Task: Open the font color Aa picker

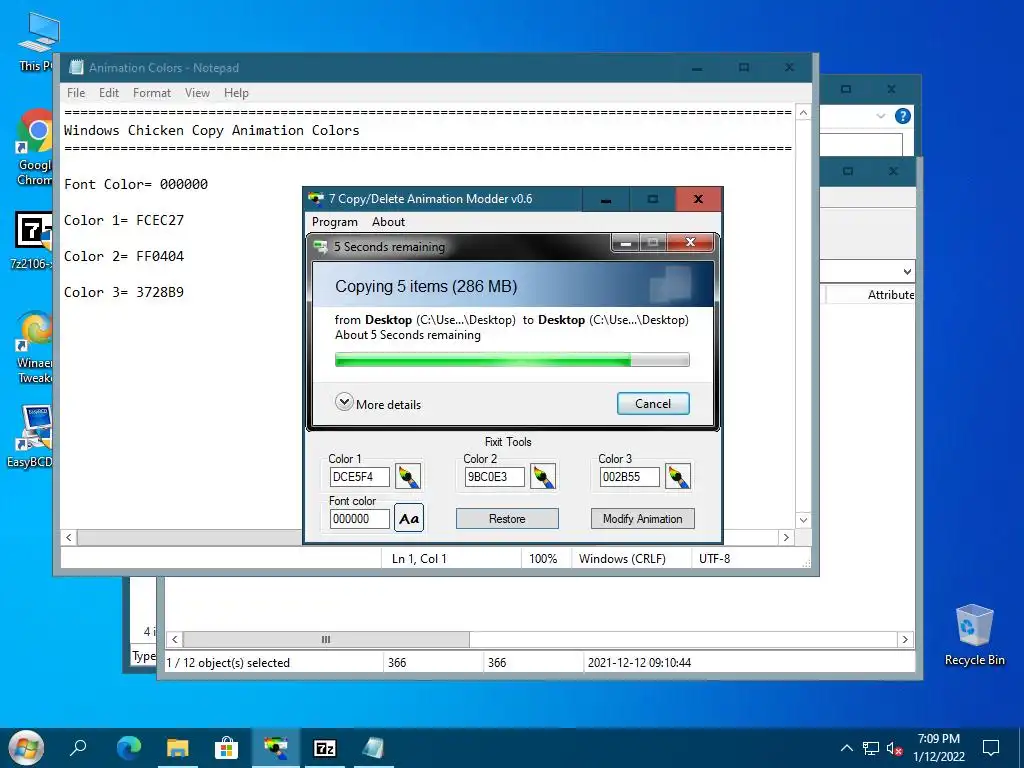Action: [x=409, y=519]
